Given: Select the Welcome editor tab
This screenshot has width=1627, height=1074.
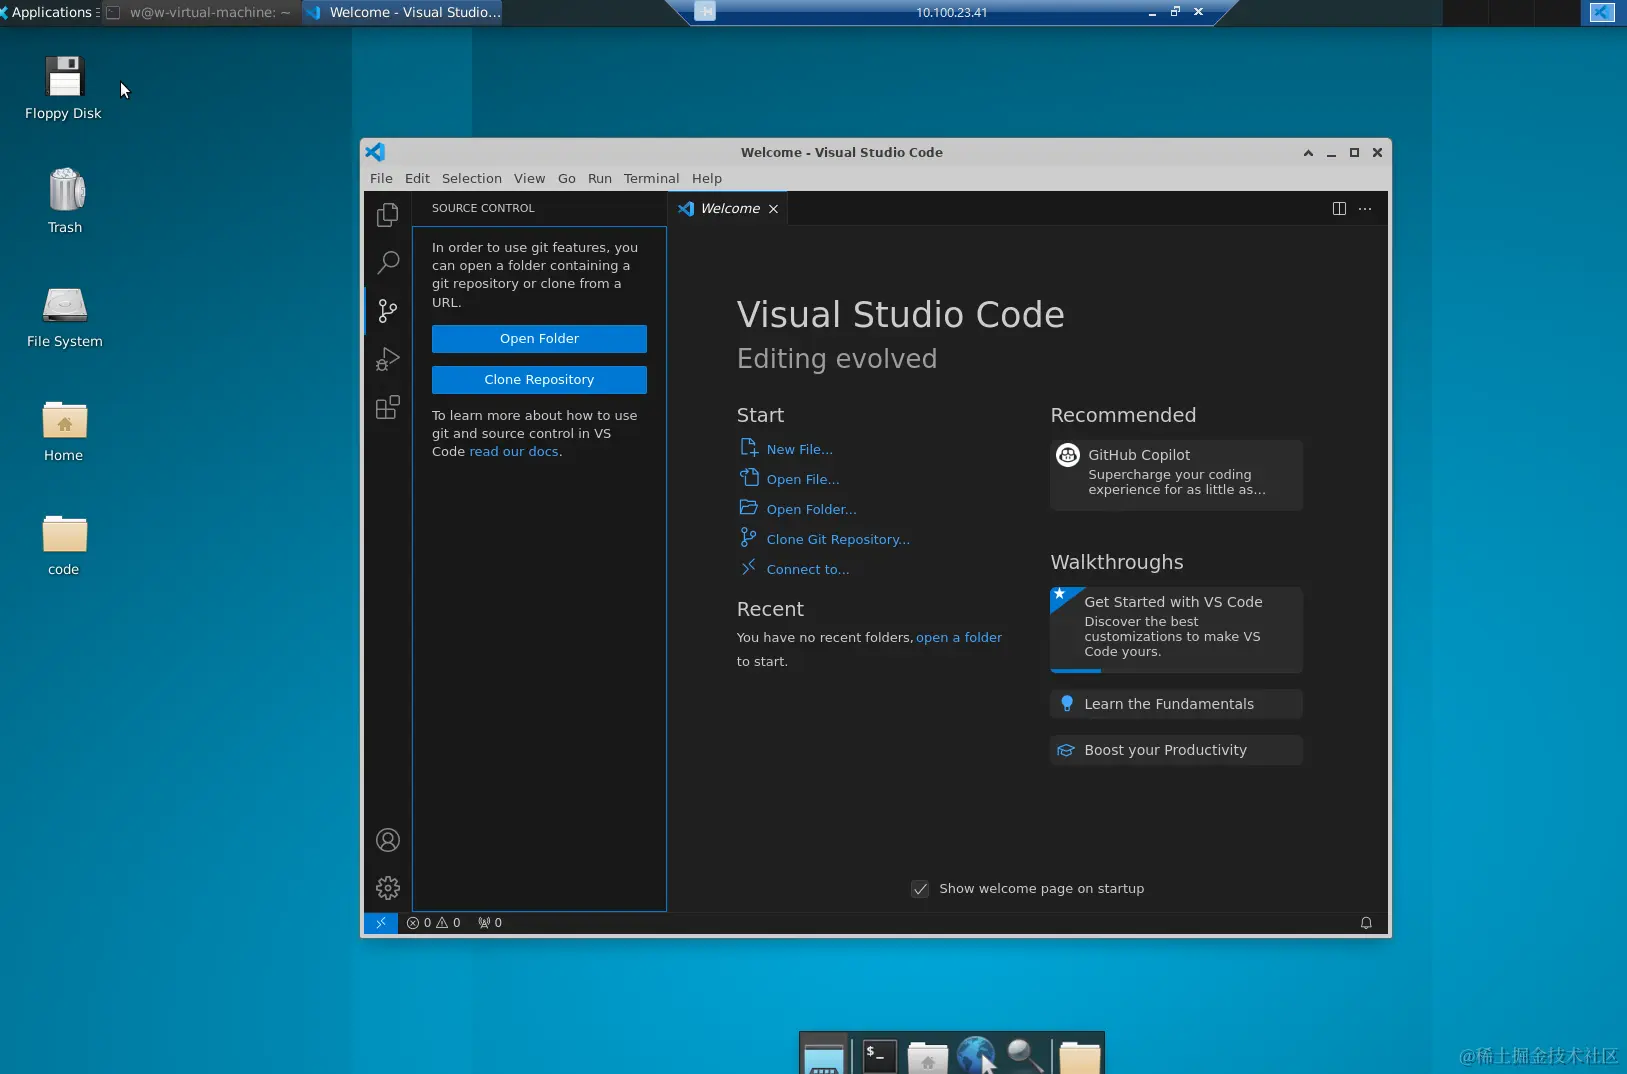Looking at the screenshot, I should [728, 208].
